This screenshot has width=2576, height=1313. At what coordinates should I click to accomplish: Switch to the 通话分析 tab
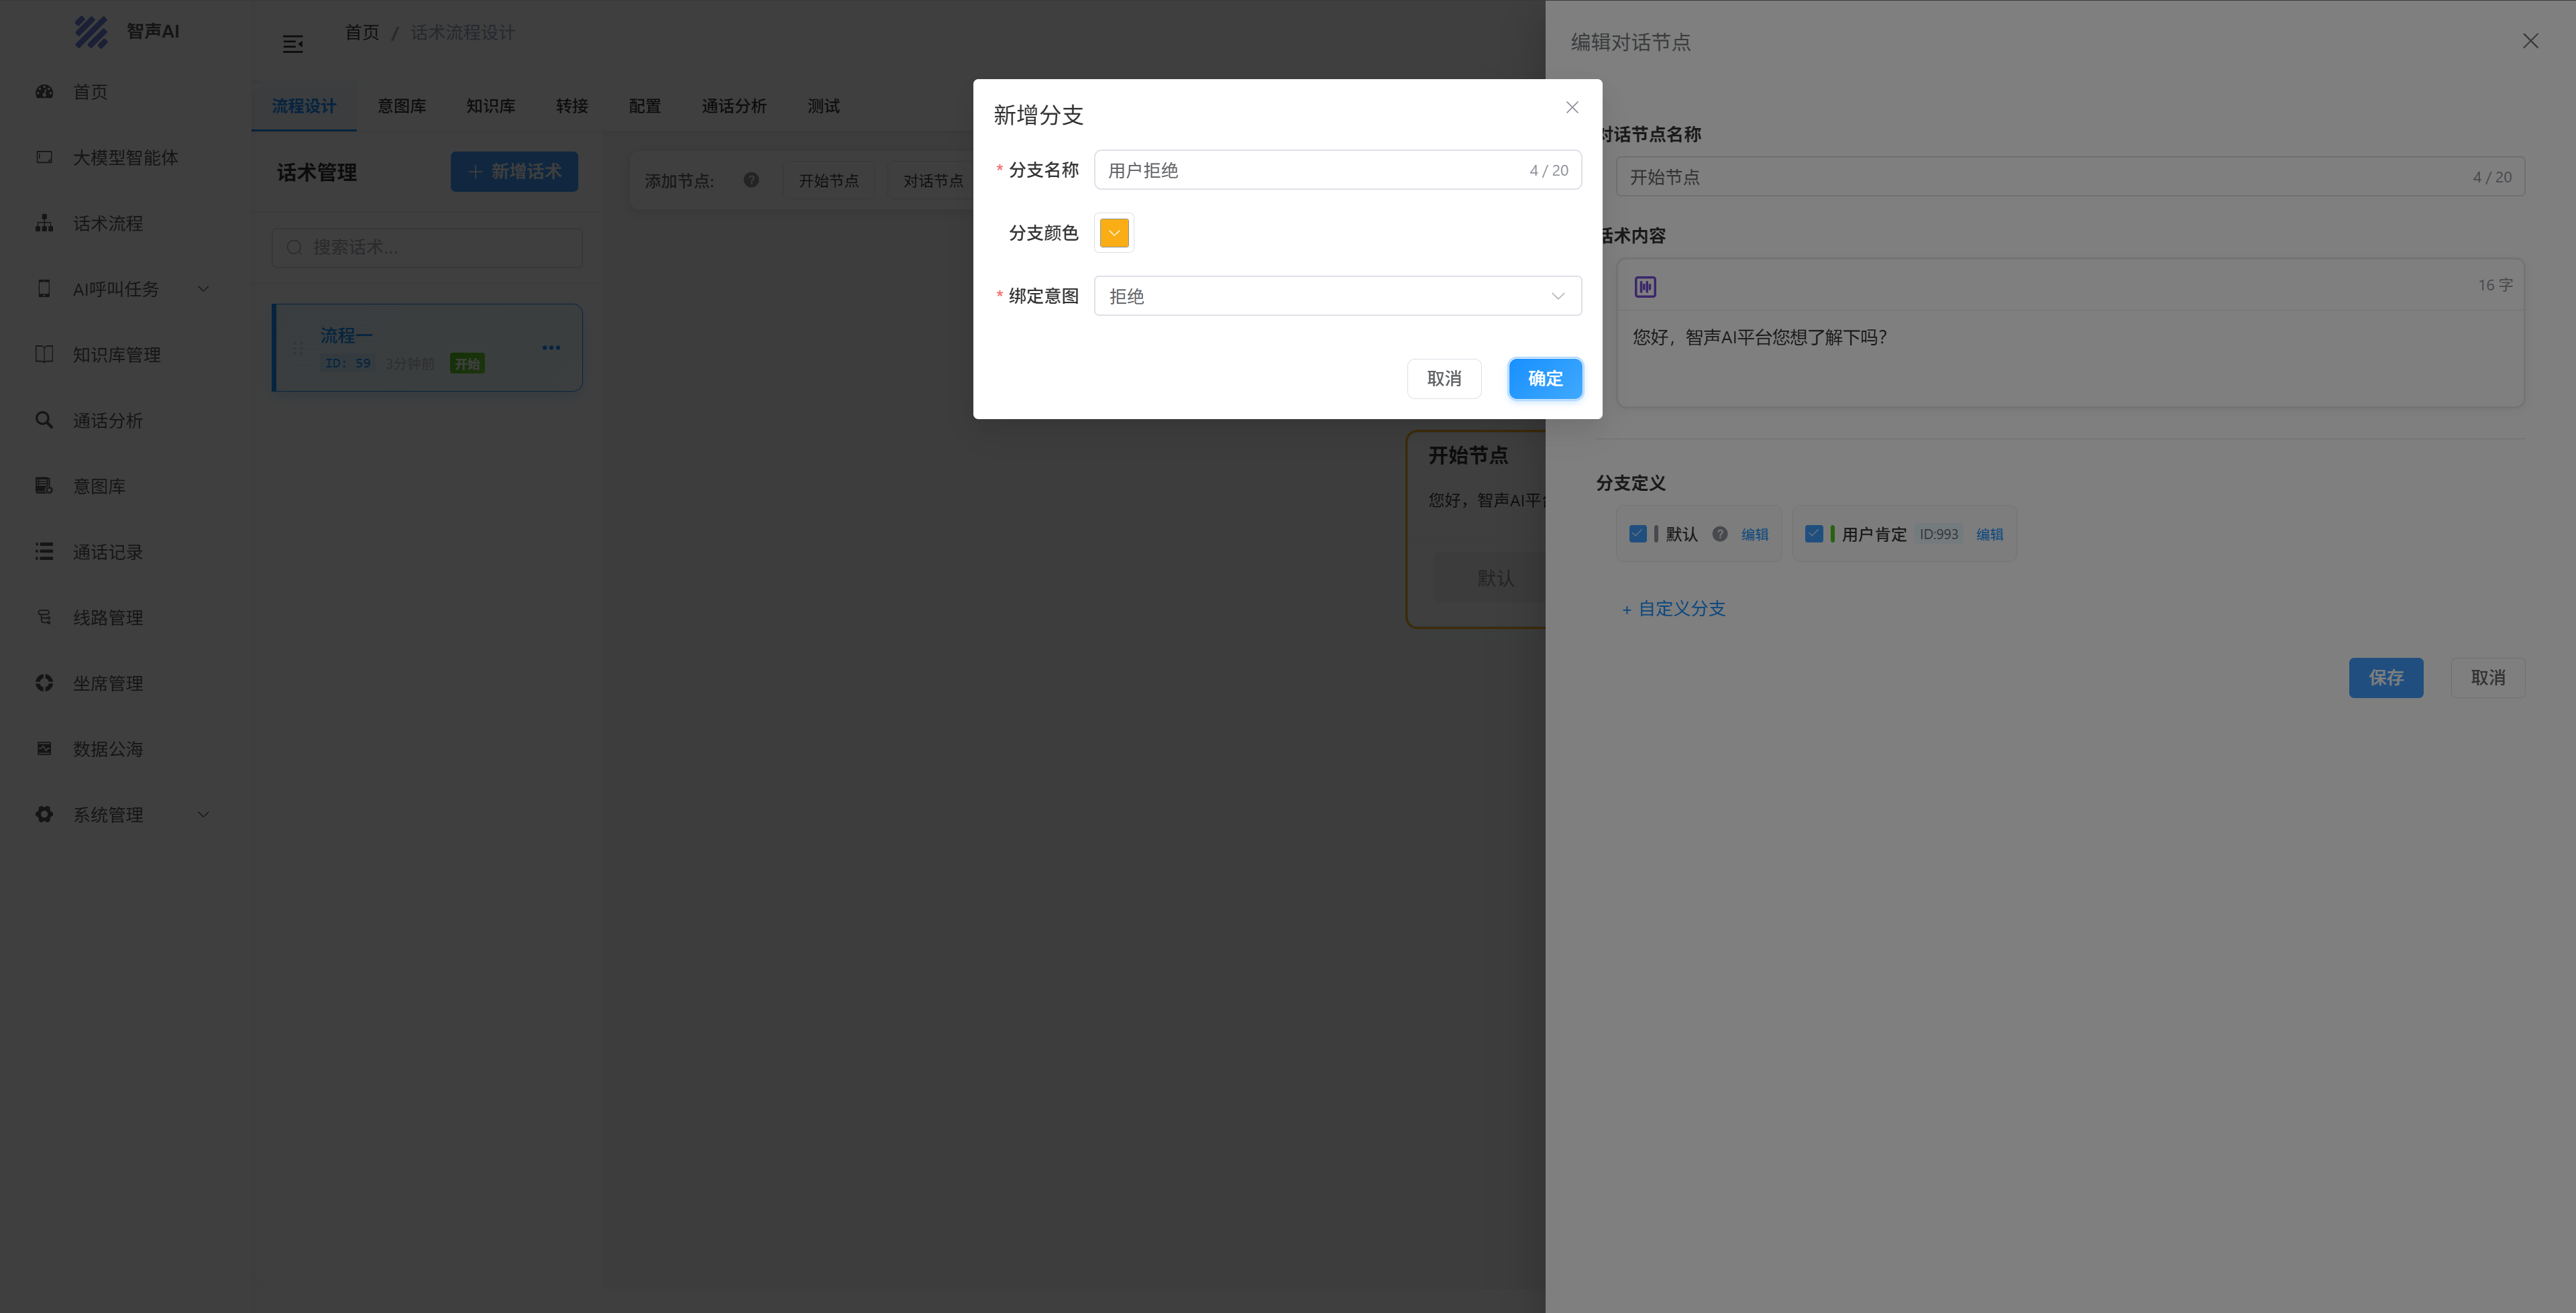[x=734, y=106]
